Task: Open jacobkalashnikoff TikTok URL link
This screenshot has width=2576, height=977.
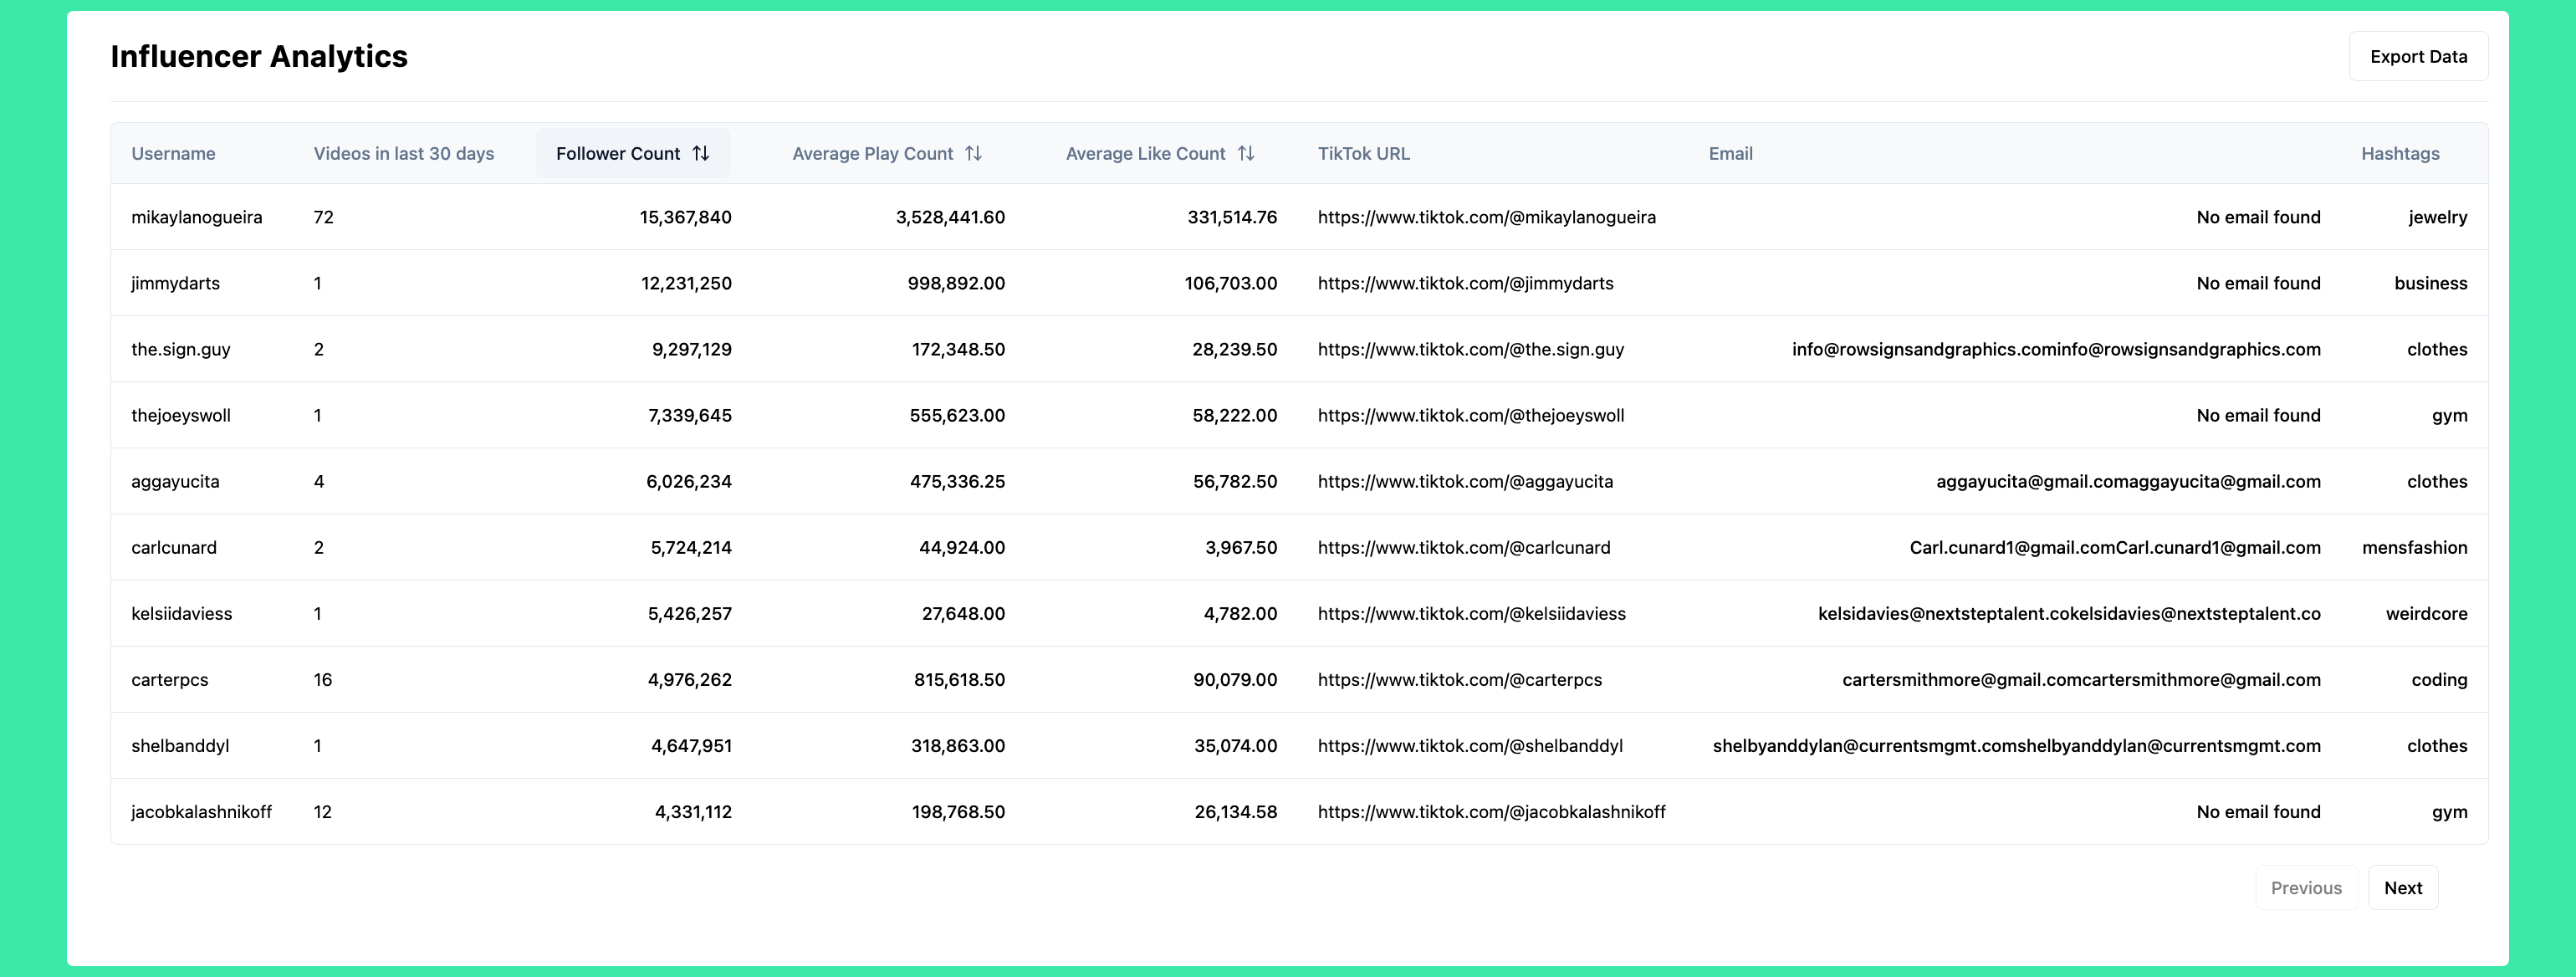Action: [1491, 811]
